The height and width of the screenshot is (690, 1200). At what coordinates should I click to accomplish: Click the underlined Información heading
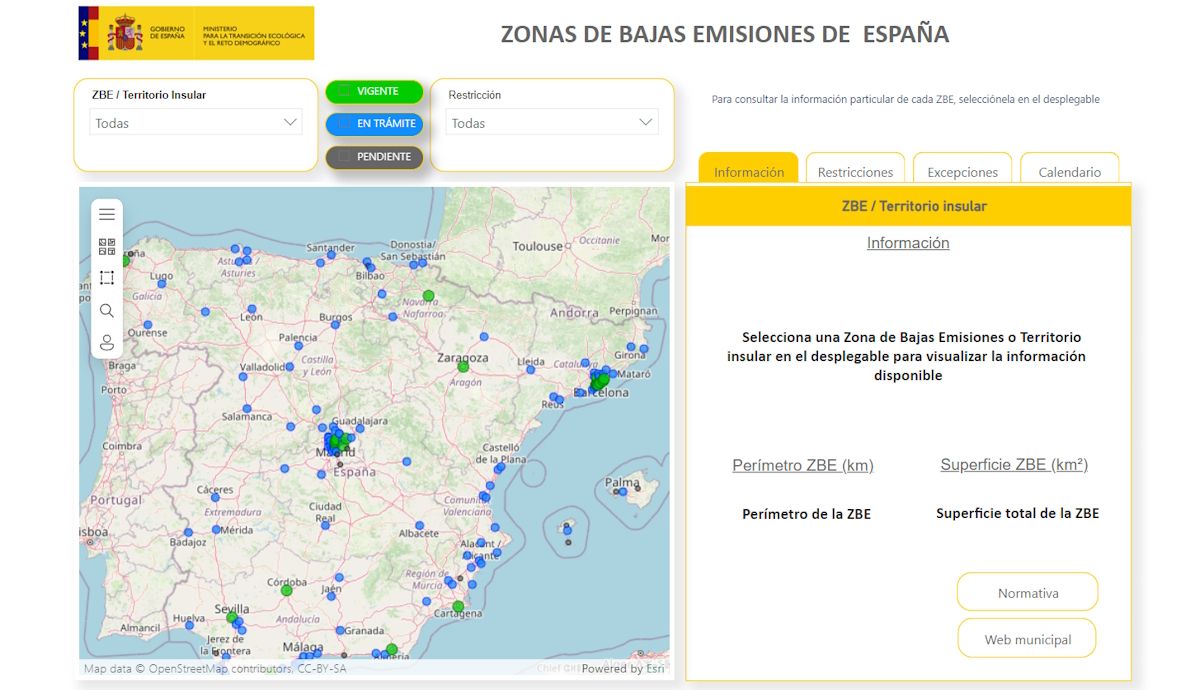(x=908, y=243)
